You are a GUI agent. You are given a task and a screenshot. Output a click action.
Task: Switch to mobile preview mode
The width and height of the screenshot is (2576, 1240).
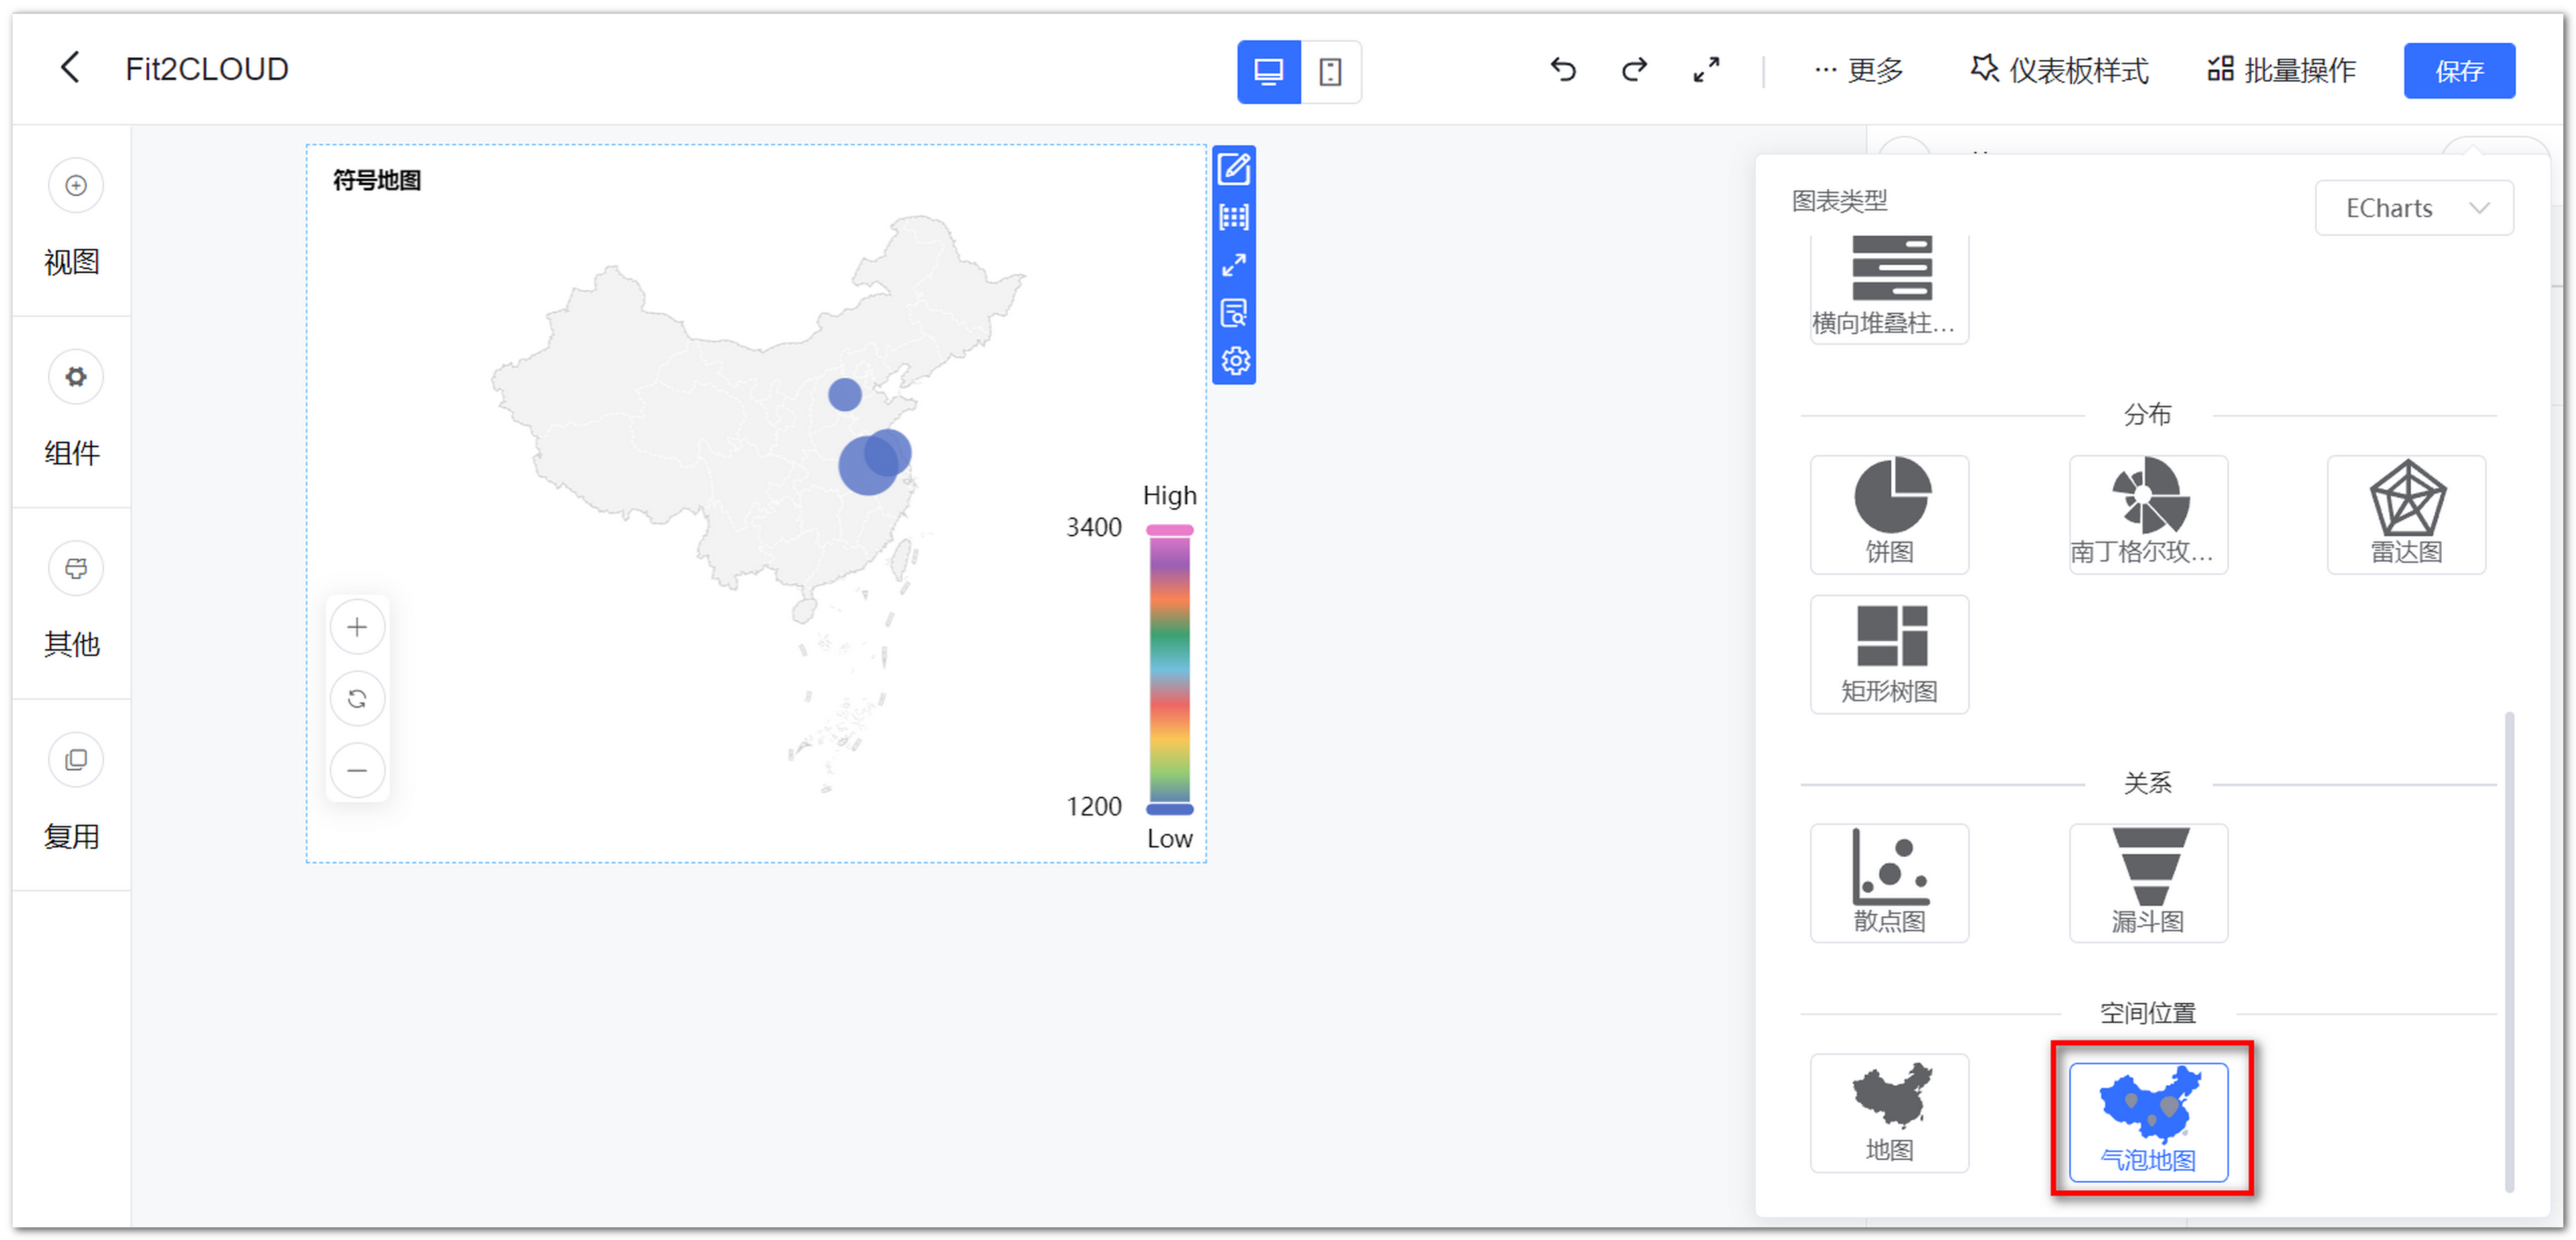(1331, 72)
